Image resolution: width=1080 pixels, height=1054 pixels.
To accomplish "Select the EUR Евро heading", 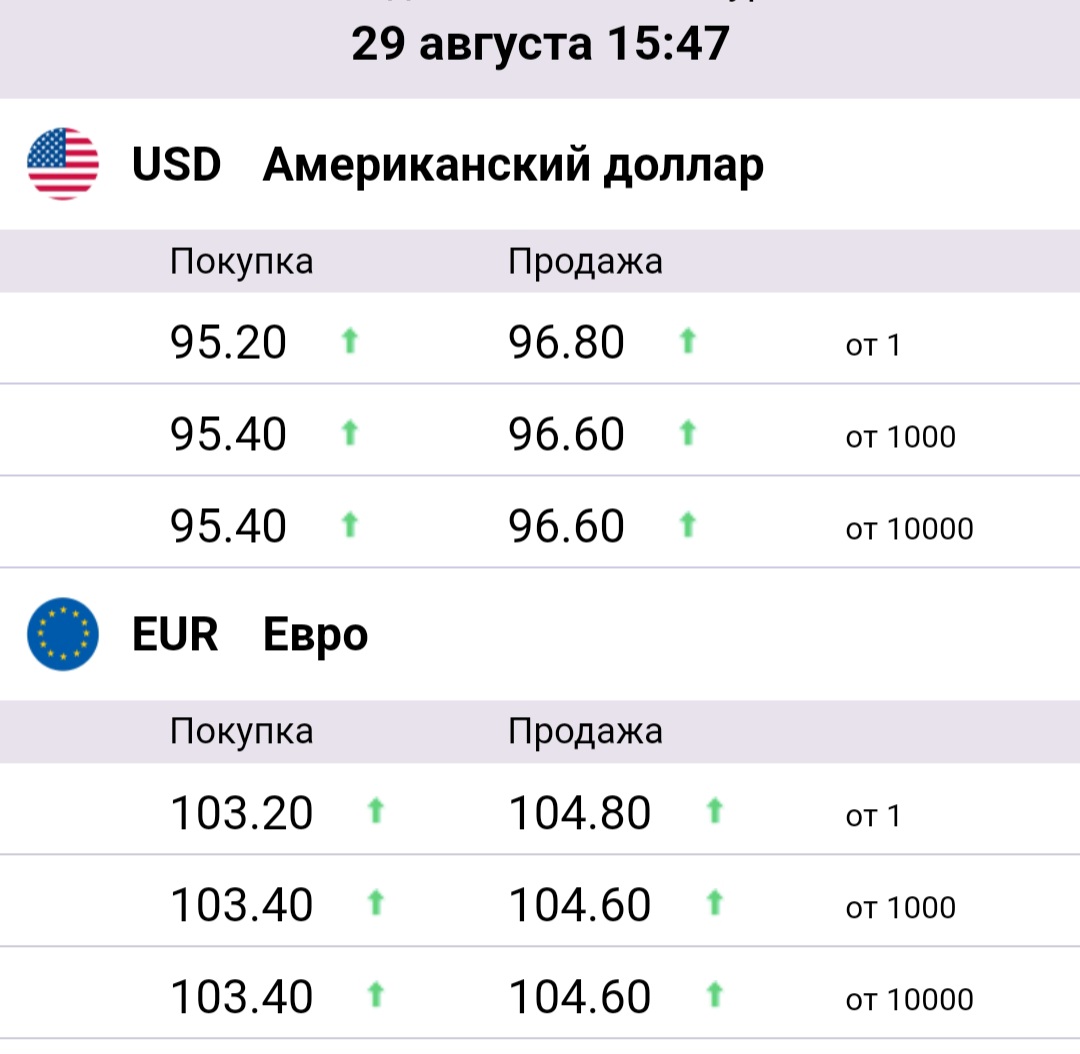I will 250,634.
